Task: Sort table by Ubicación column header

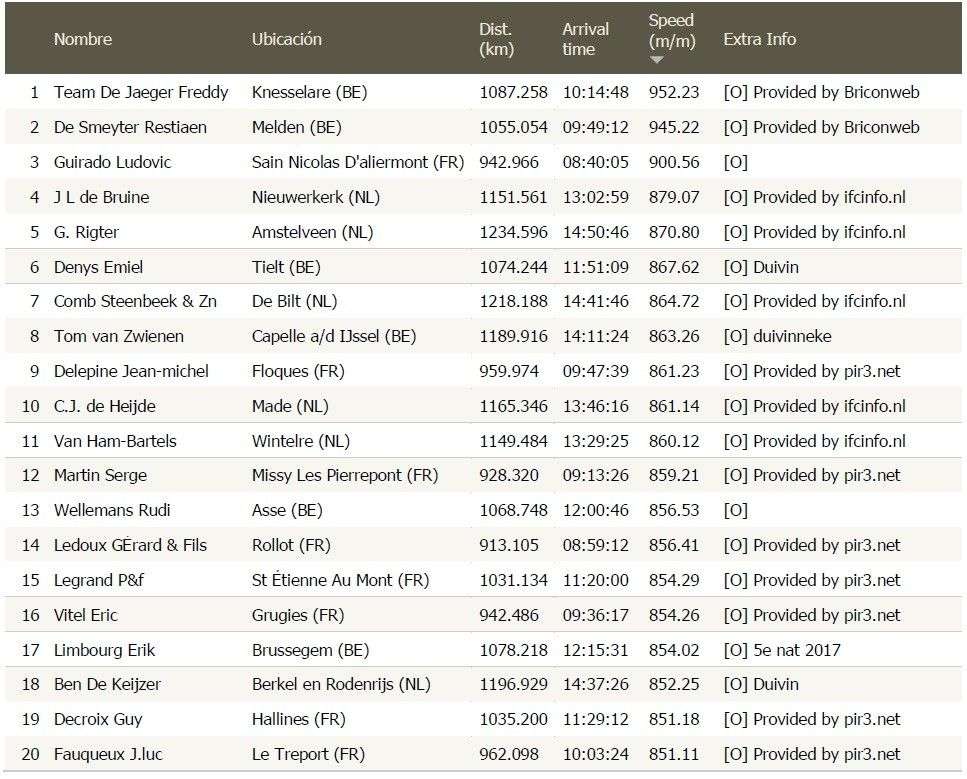Action: [x=287, y=39]
